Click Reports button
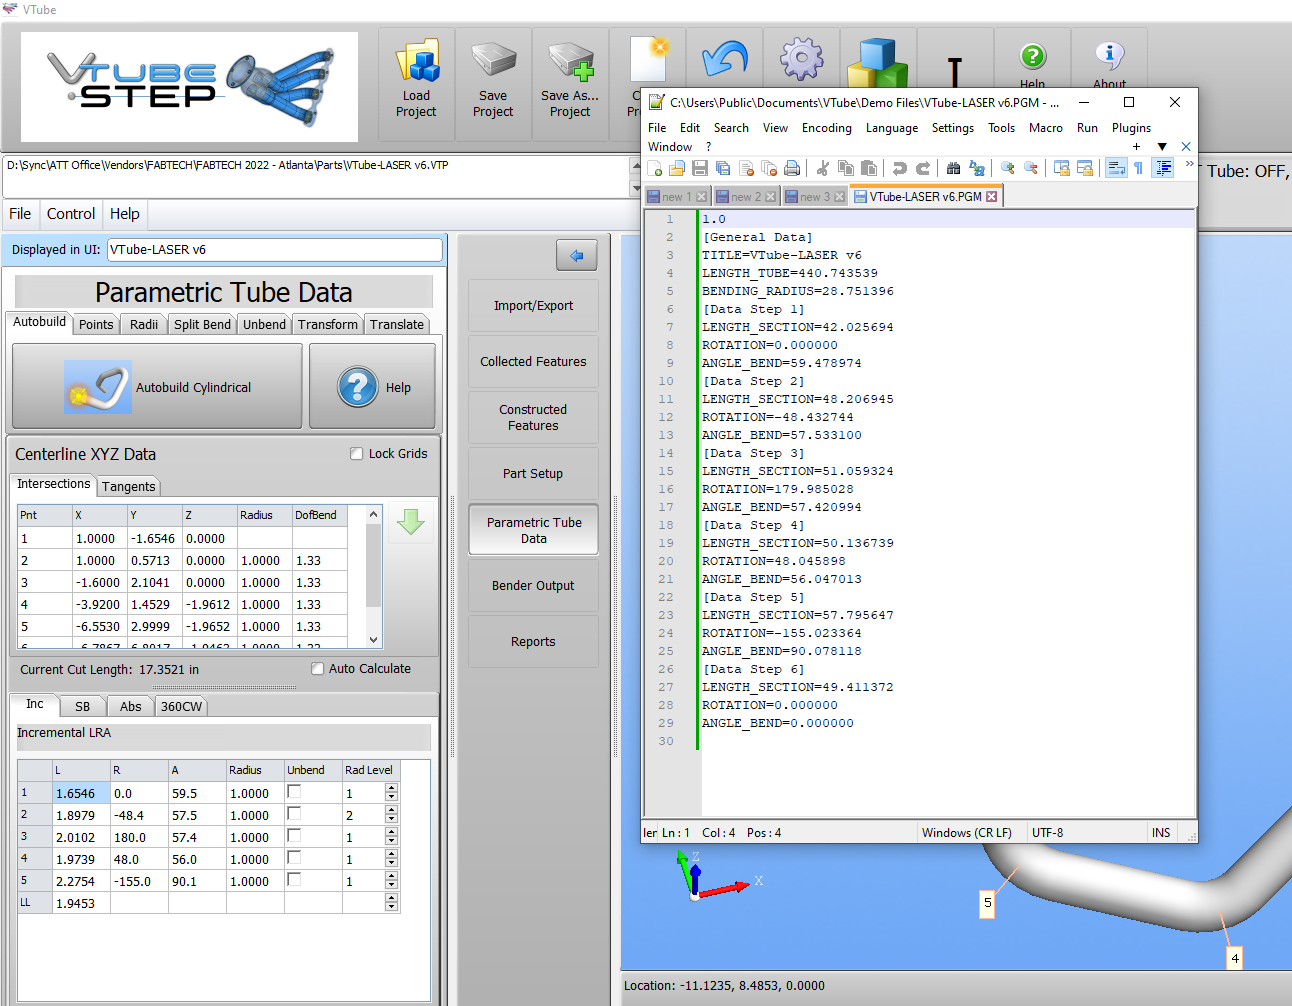 coord(533,642)
